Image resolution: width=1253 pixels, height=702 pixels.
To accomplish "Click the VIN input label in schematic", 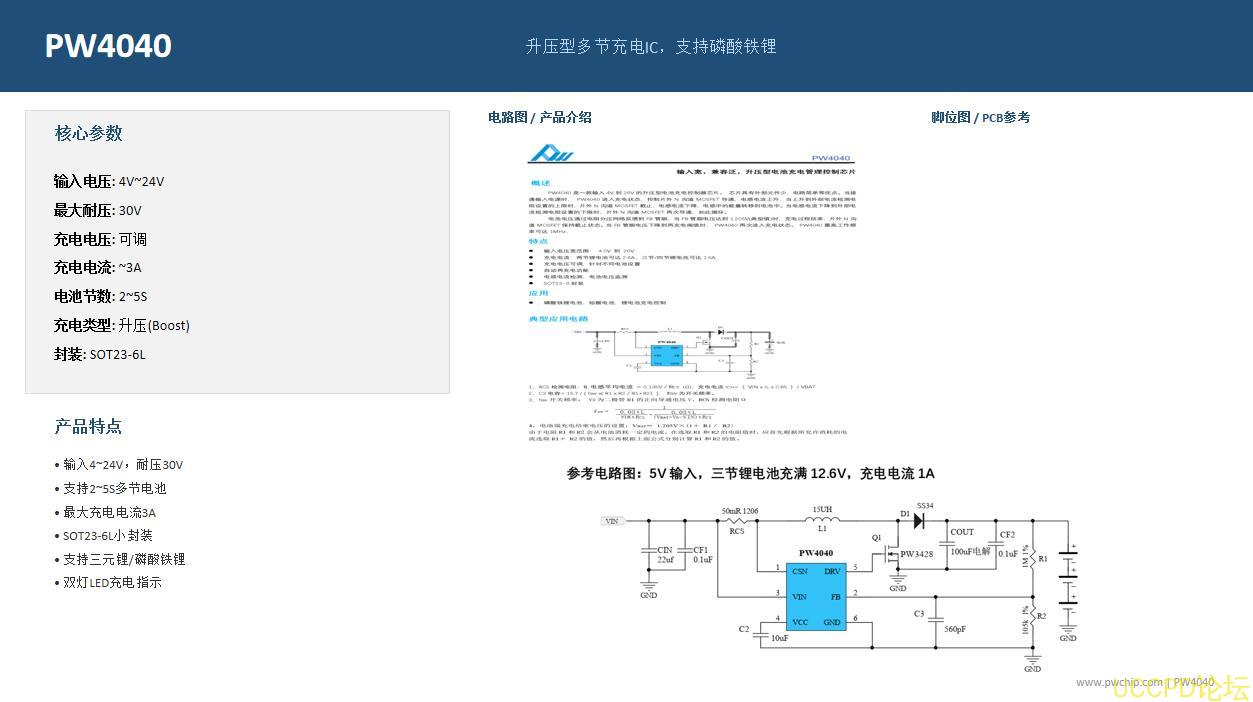I will [612, 521].
